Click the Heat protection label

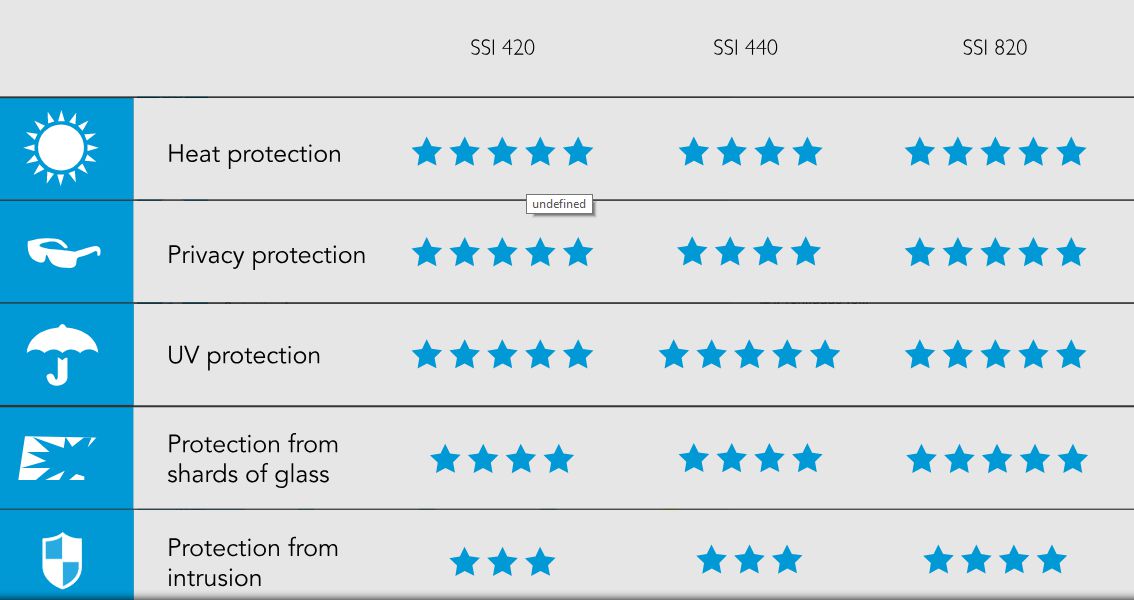click(254, 154)
